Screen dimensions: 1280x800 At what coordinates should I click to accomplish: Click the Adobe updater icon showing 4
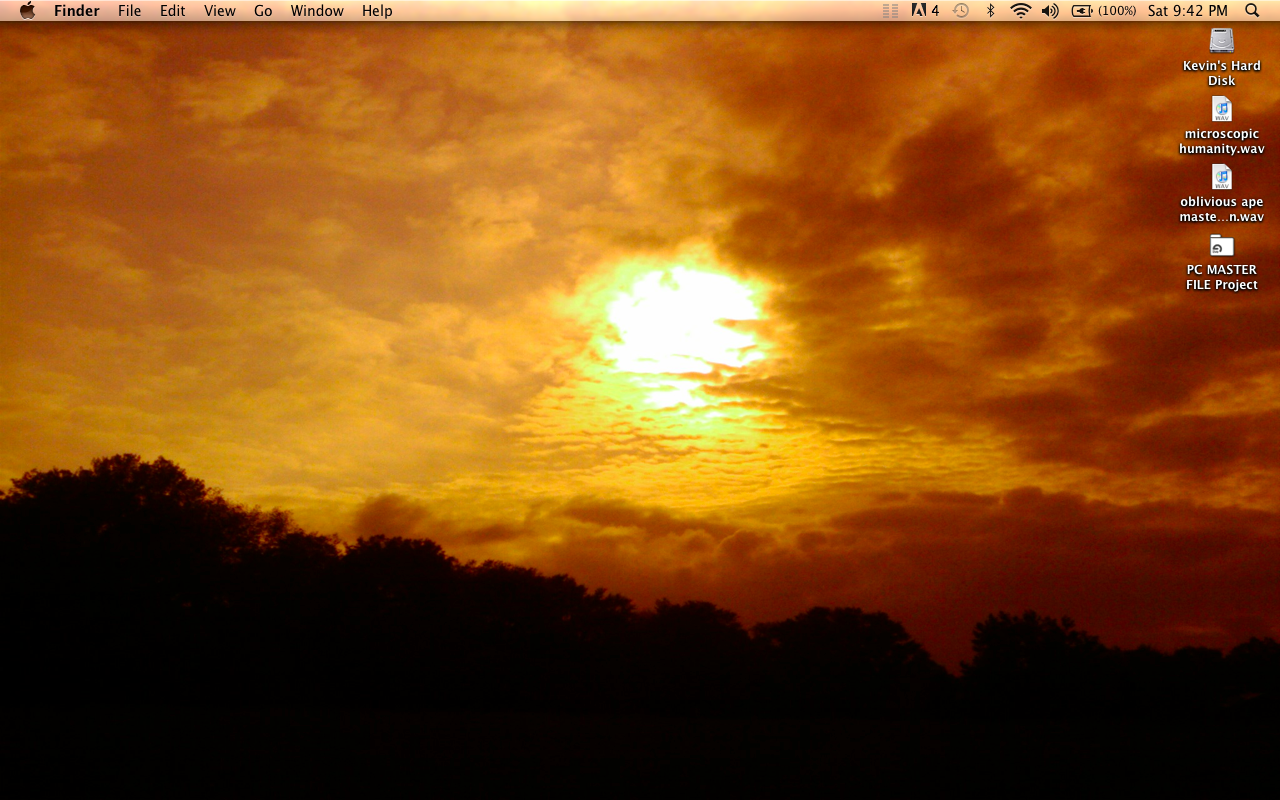(x=925, y=11)
